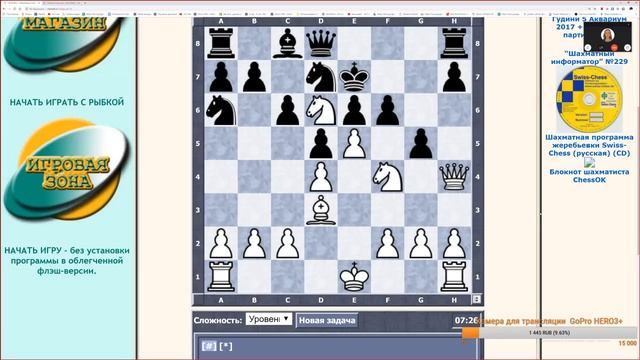Select the white pawn on e5
Viewport: 640px width, 360px height.
click(354, 144)
